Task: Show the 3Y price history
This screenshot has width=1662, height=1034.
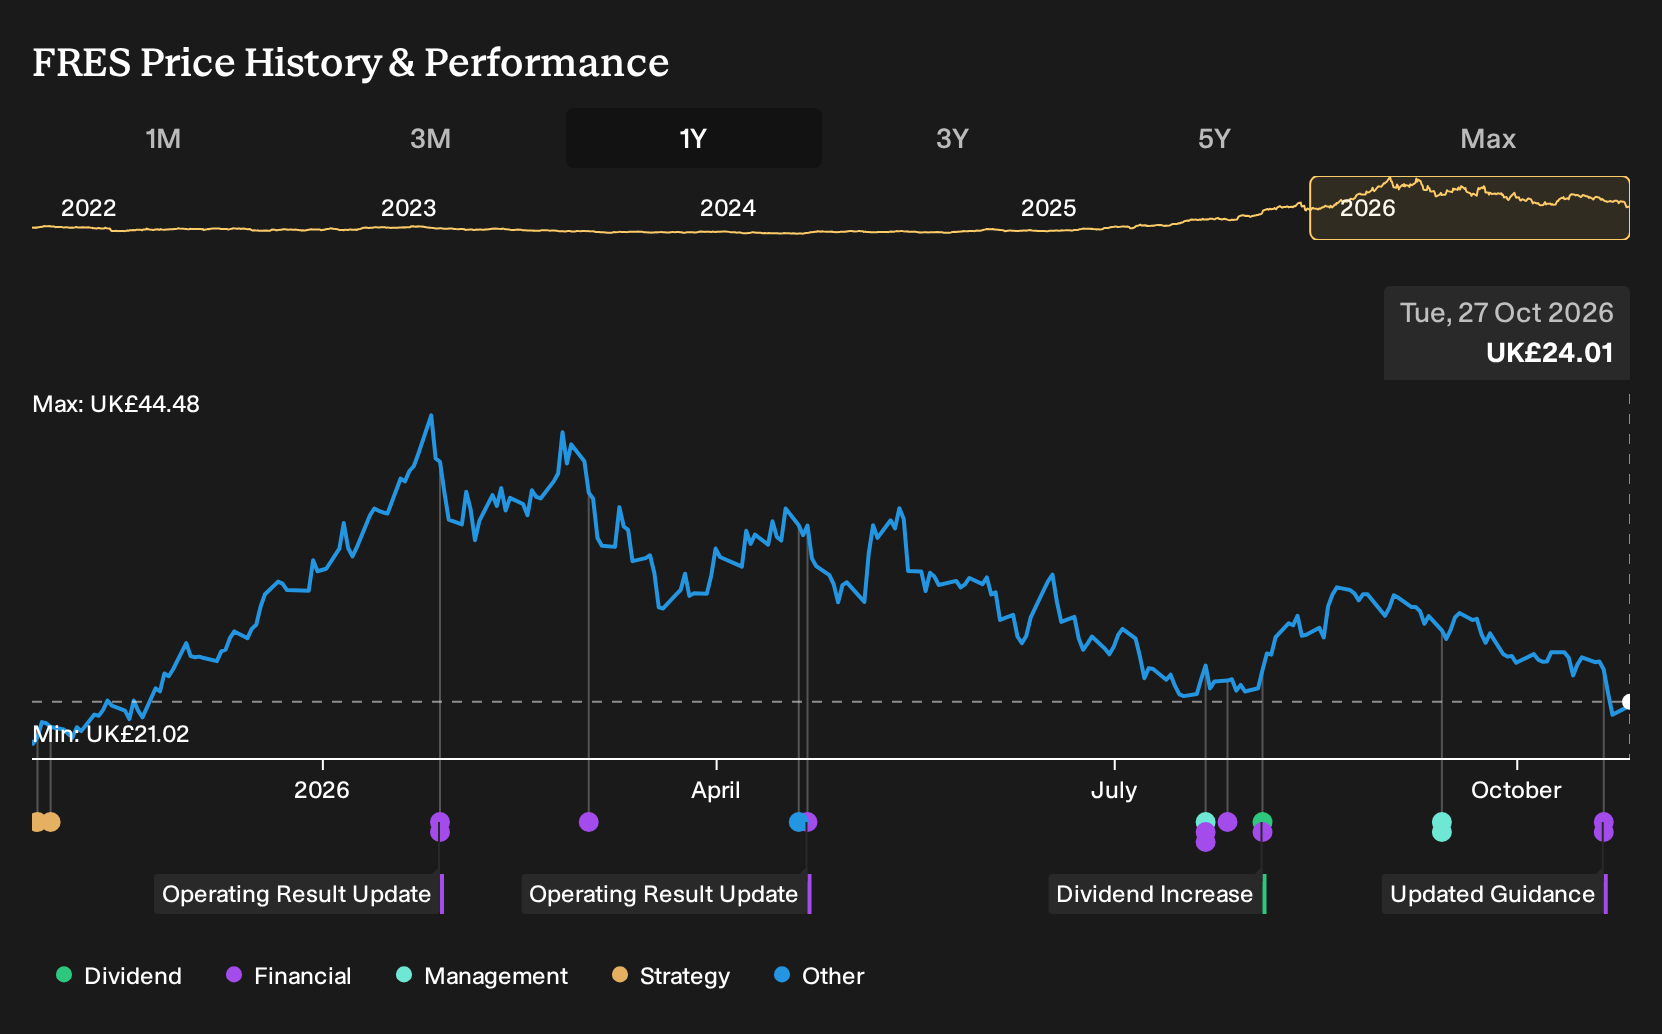Action: coord(952,138)
